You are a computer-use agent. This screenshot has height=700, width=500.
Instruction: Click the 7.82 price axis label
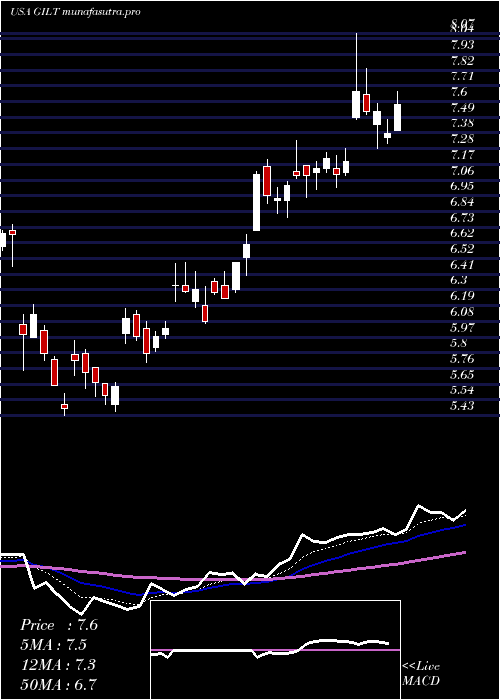click(x=462, y=60)
